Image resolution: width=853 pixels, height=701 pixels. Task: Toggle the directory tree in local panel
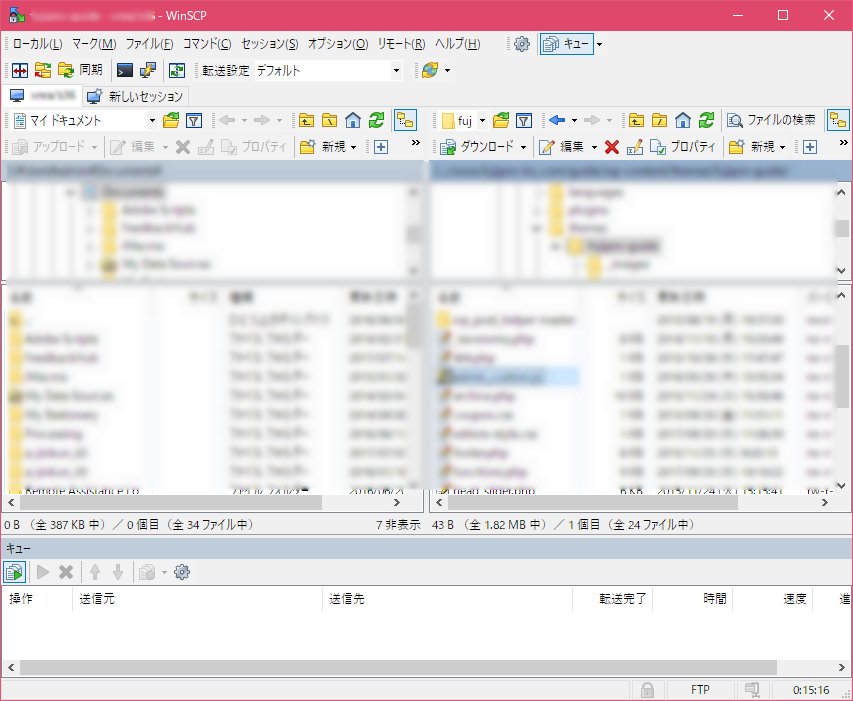coord(405,120)
